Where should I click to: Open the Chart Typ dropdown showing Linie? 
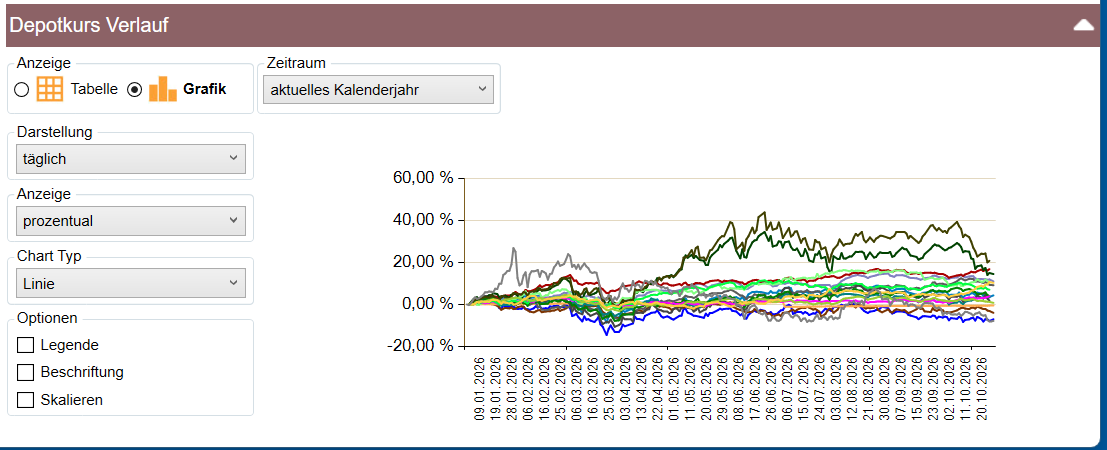pyautogui.click(x=131, y=283)
